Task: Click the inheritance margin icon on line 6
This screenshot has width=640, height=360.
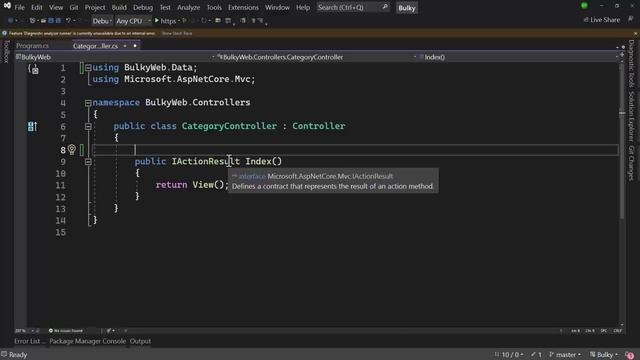Action: click(32, 127)
